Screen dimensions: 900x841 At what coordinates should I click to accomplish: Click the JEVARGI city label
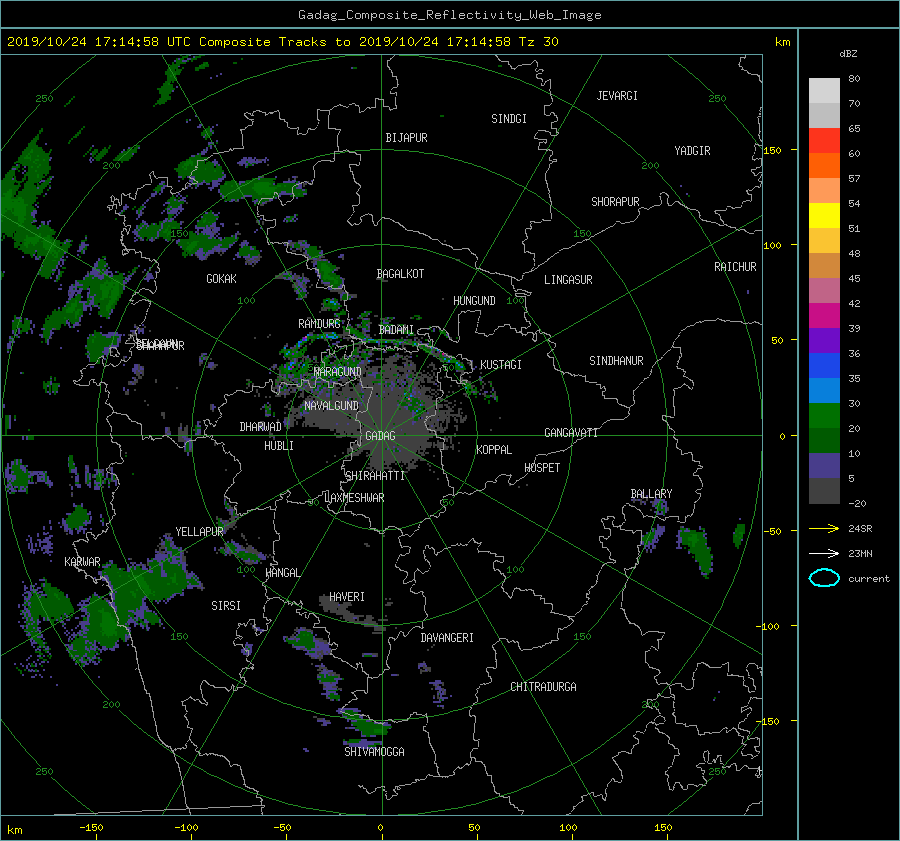pos(617,96)
